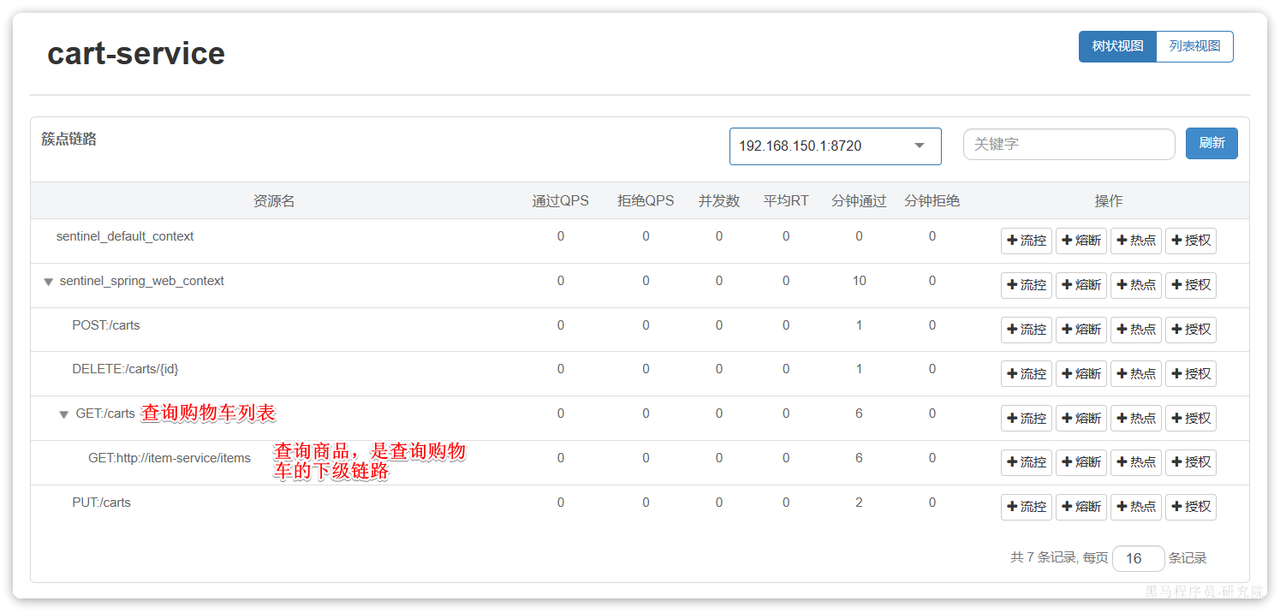Image resolution: width=1280 pixels, height=613 pixels.
Task: Open the 192.168.150.1:8720 machine dropdown
Action: point(835,146)
